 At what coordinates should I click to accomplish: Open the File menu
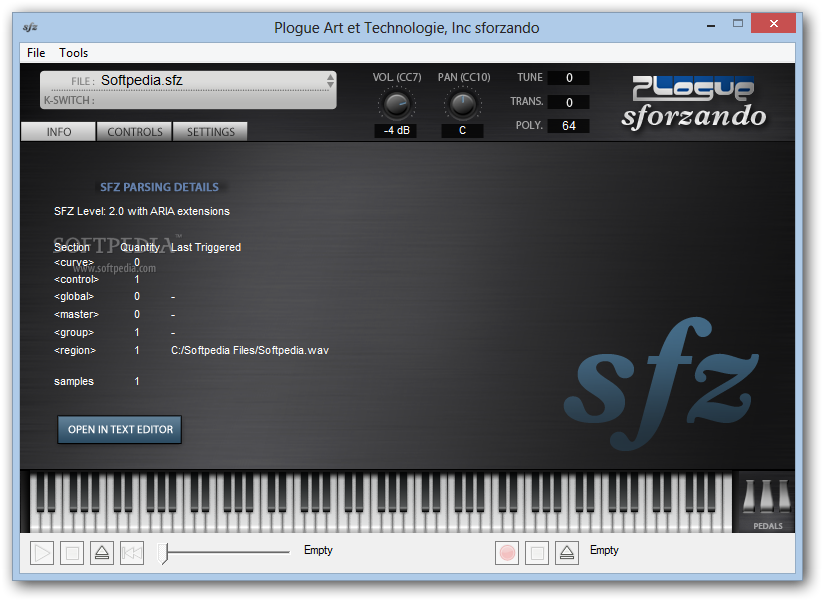click(x=36, y=53)
